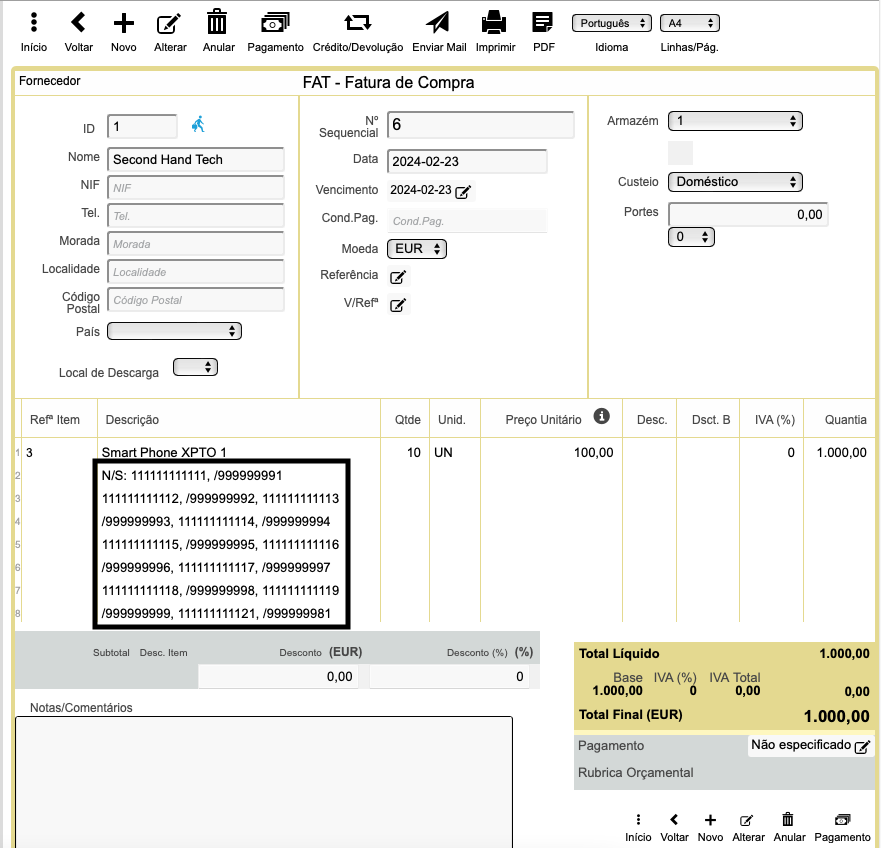Viewport: 881px width, 848px height.
Task: Click the supplier ID input field
Action: [142, 126]
